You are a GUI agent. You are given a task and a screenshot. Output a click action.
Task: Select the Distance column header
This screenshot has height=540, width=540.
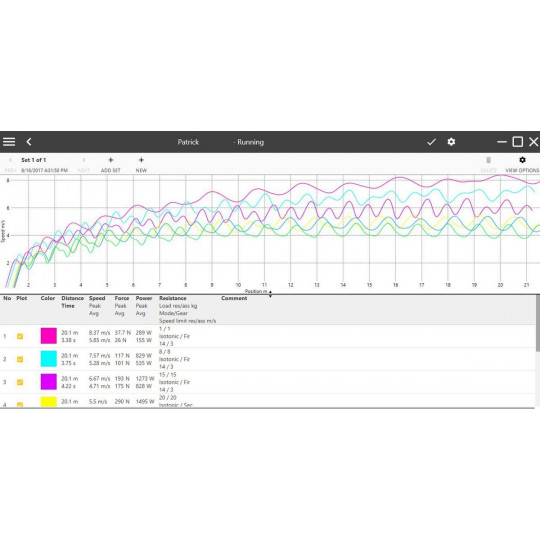click(x=72, y=298)
